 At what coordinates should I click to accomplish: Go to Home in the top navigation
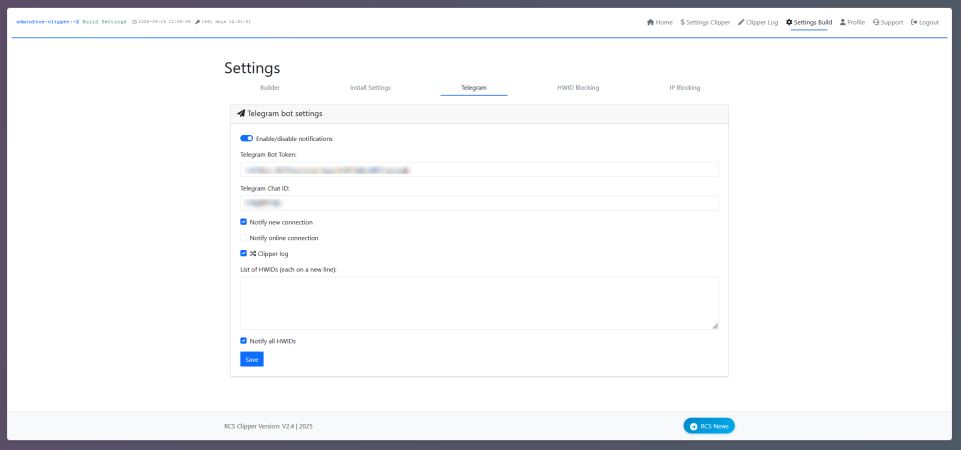pos(659,22)
